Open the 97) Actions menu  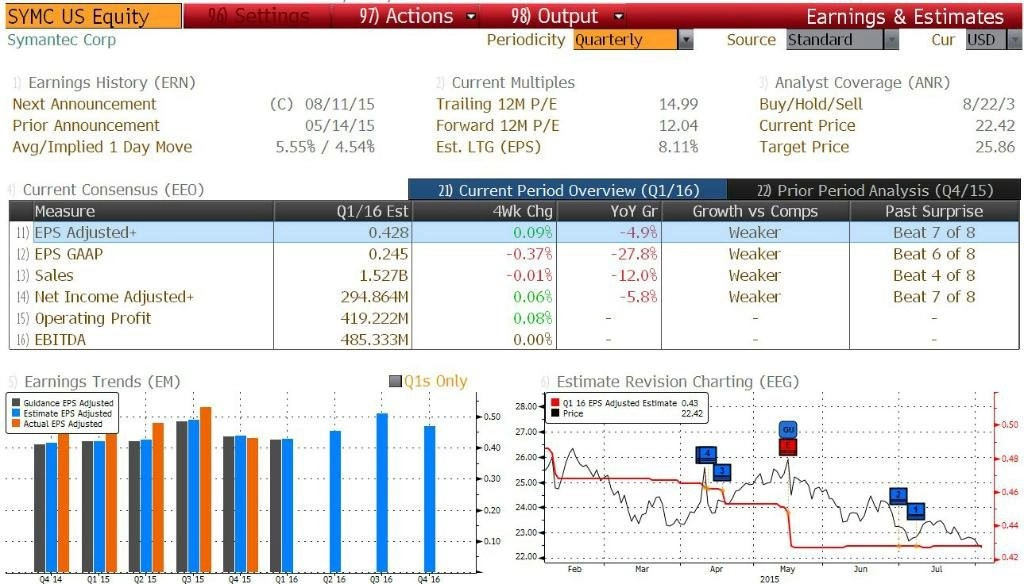417,16
